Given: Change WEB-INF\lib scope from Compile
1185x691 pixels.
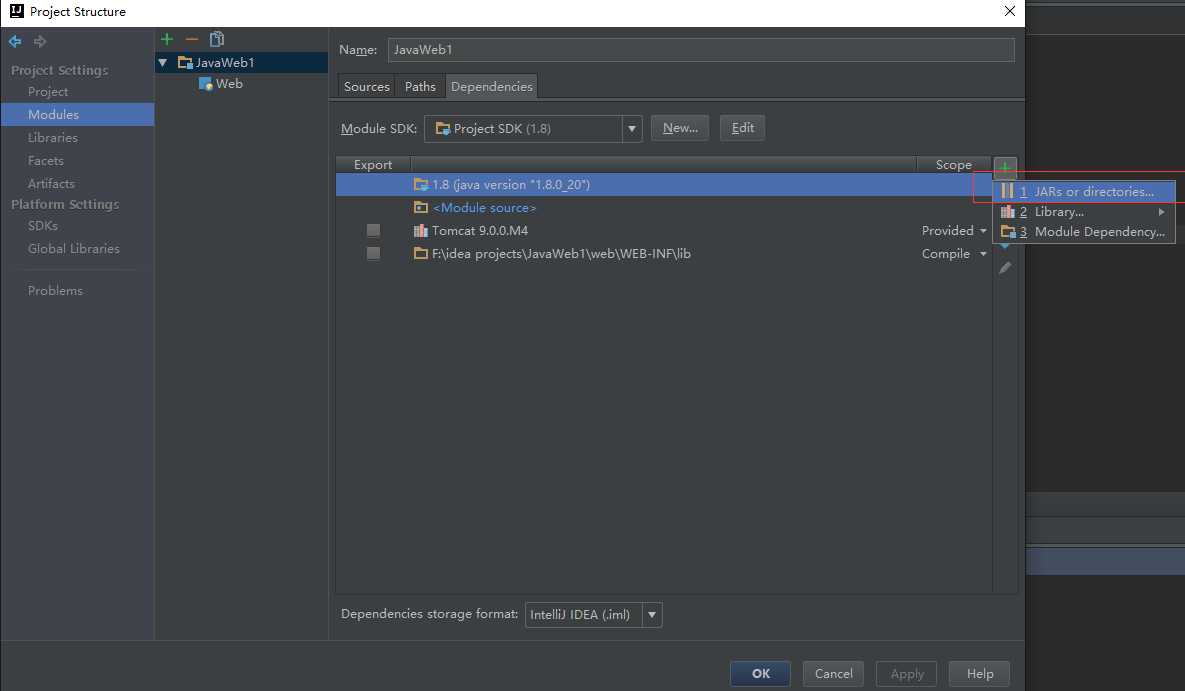Looking at the screenshot, I should [x=954, y=253].
